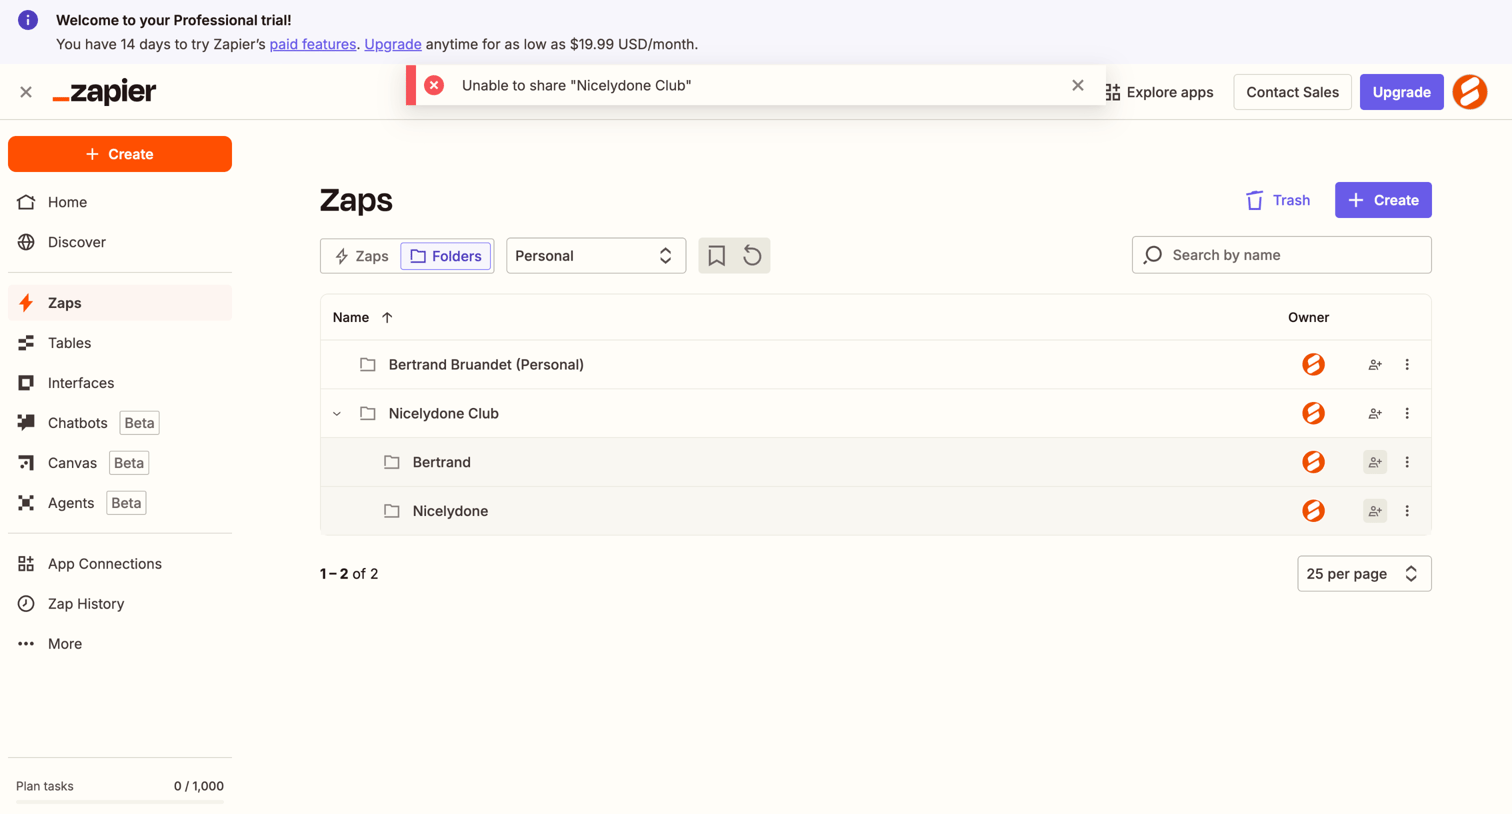Click the purple Upgrade button

point(1401,92)
